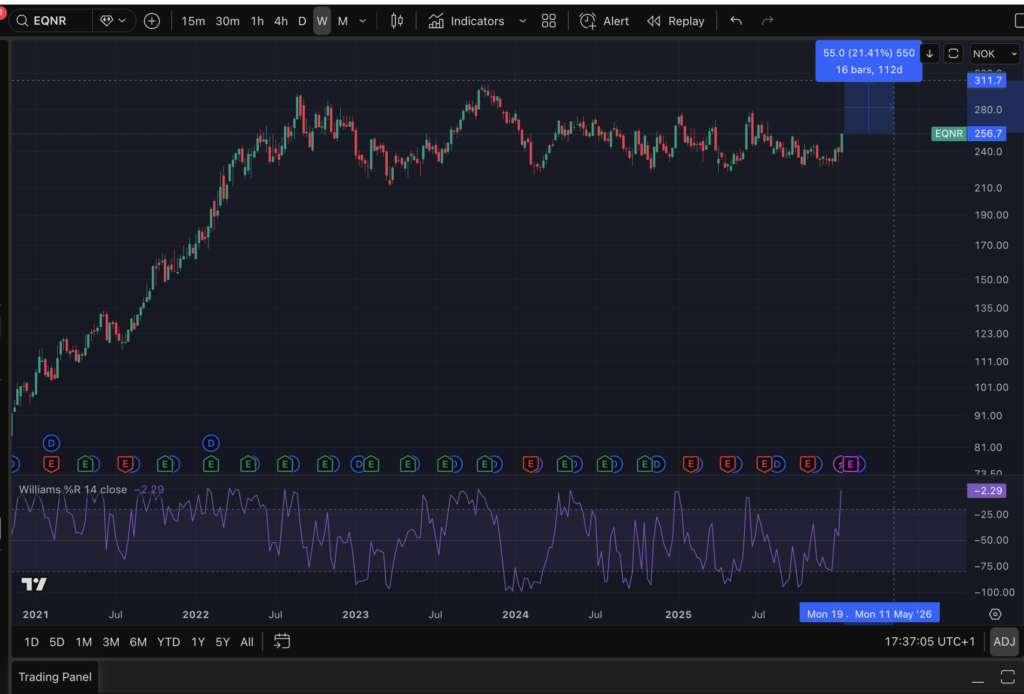Open the NOK currency dropdown
Image resolution: width=1024 pixels, height=694 pixels.
click(x=993, y=53)
